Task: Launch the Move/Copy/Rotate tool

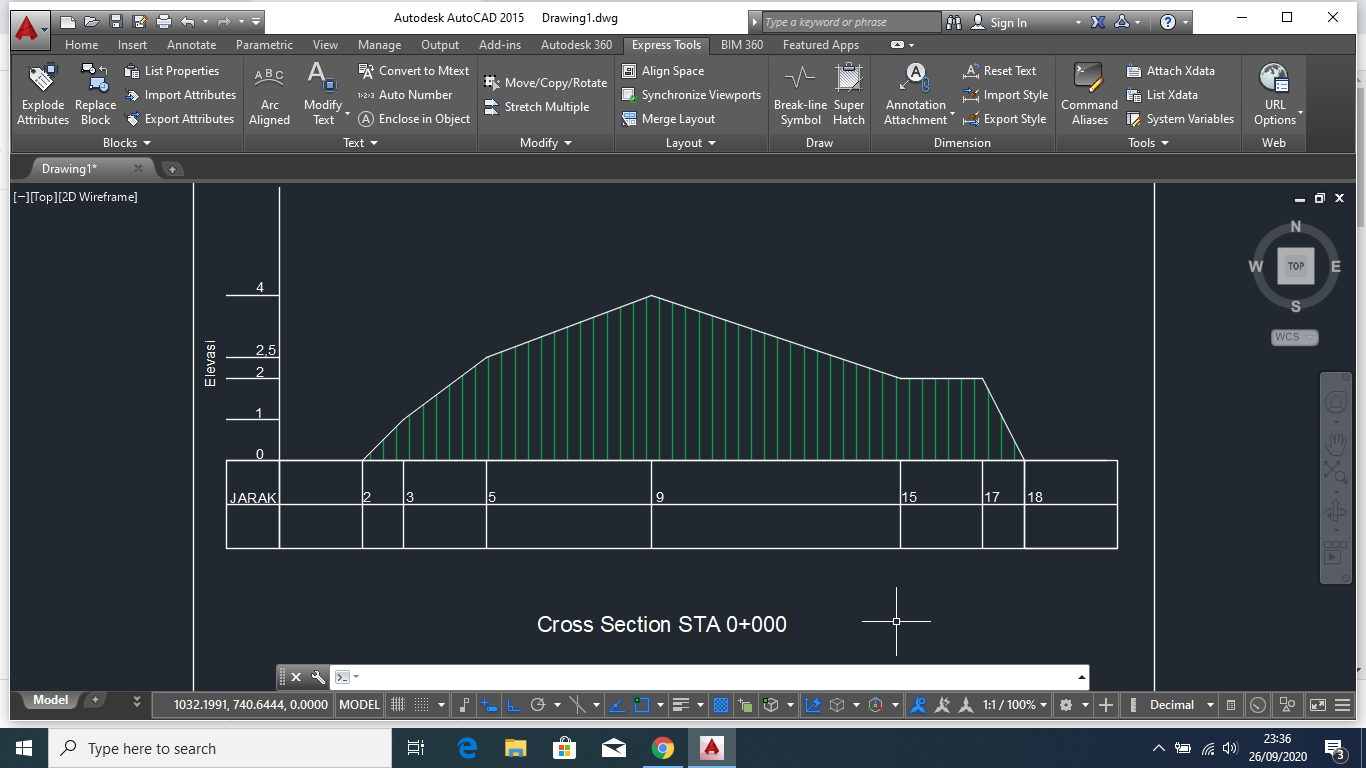Action: pyautogui.click(x=545, y=83)
